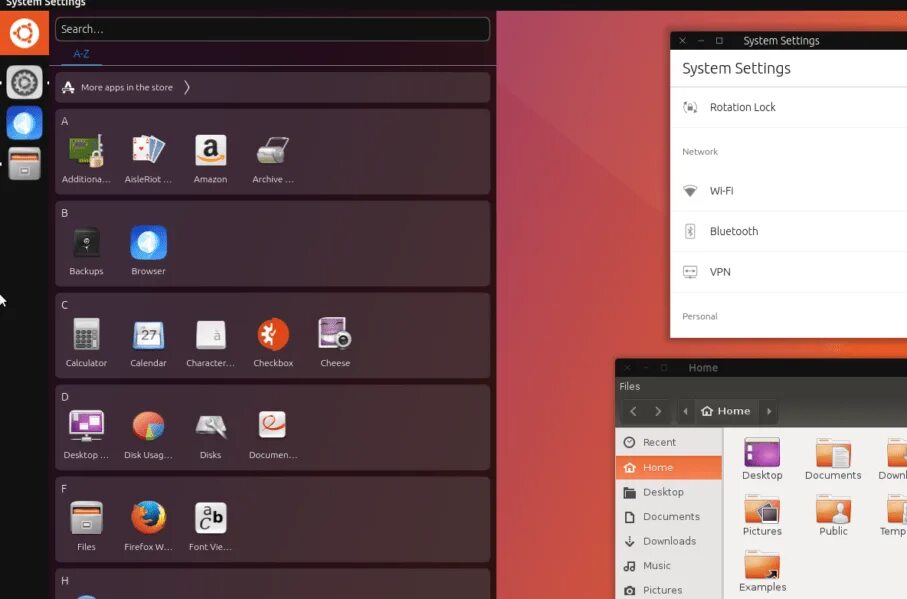Open the Ubuntu dash launcher button
The width and height of the screenshot is (907, 599).
click(24, 33)
